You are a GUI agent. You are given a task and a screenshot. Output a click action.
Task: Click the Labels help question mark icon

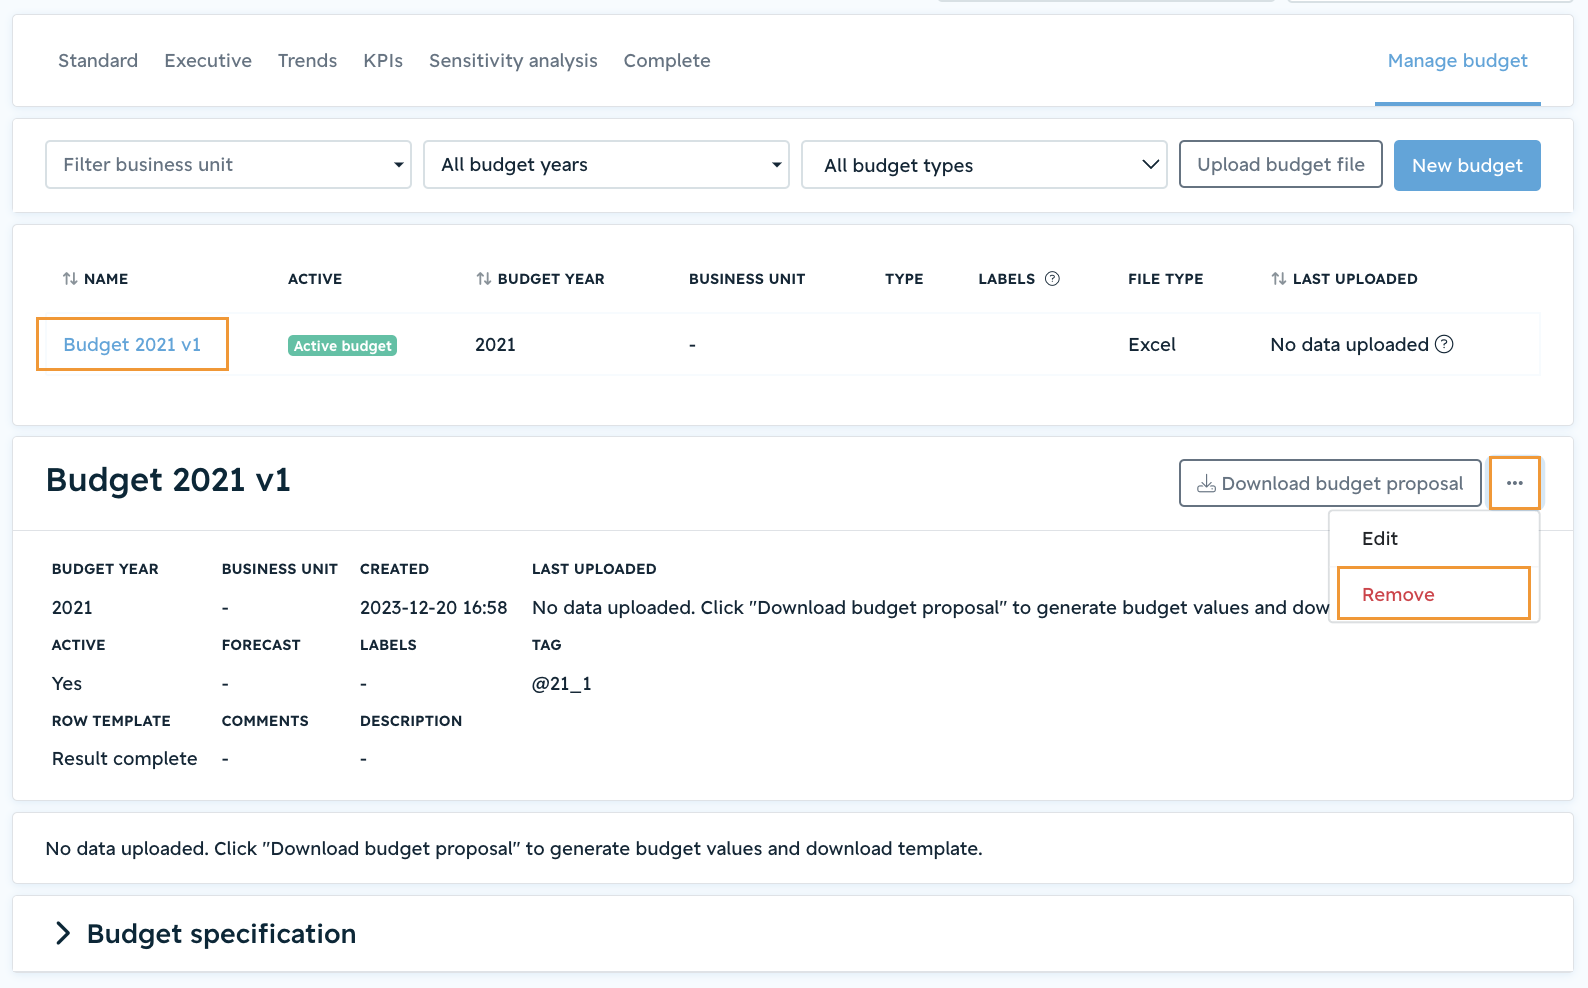click(1052, 279)
